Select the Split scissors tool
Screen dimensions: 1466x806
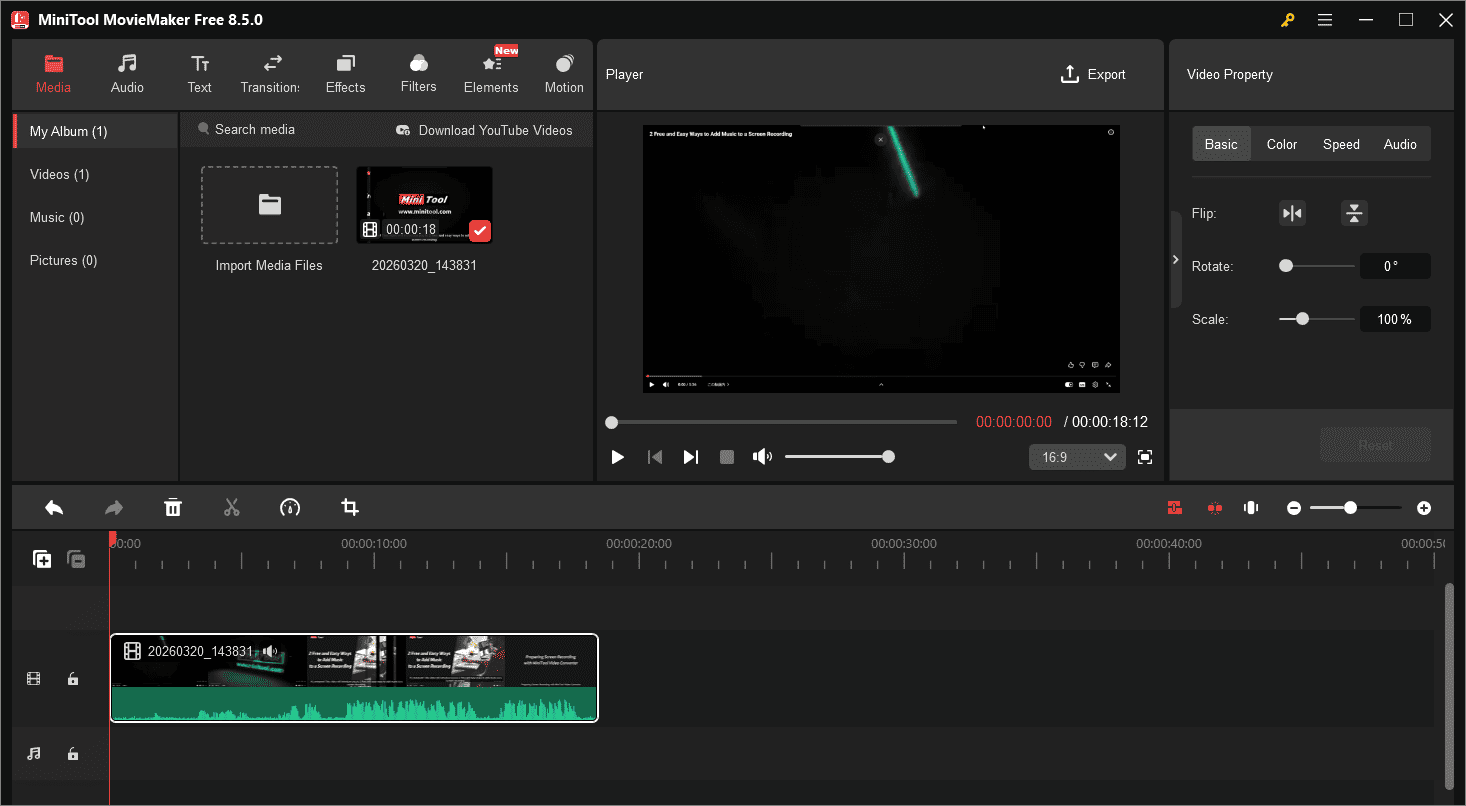pyautogui.click(x=231, y=507)
